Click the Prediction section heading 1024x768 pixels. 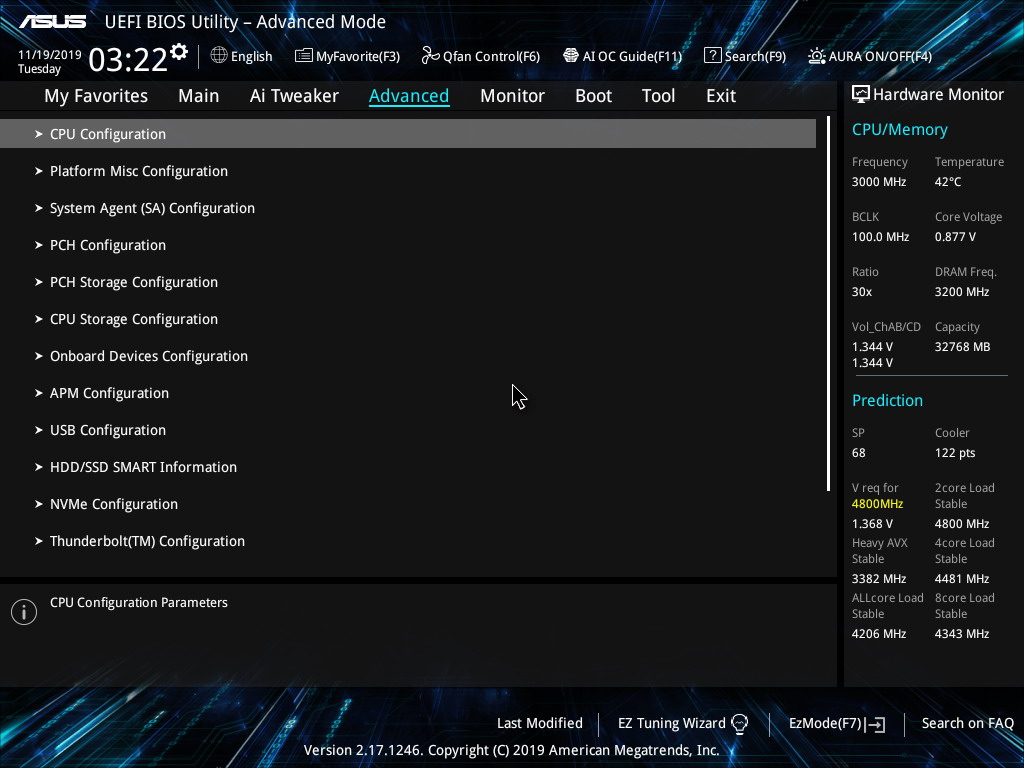click(x=887, y=400)
